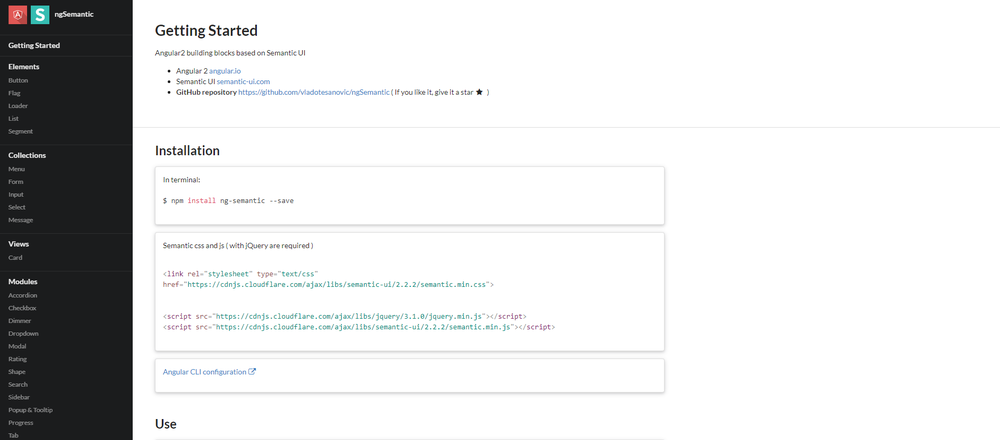Click the teal Semantic UI logo icon

point(40,14)
